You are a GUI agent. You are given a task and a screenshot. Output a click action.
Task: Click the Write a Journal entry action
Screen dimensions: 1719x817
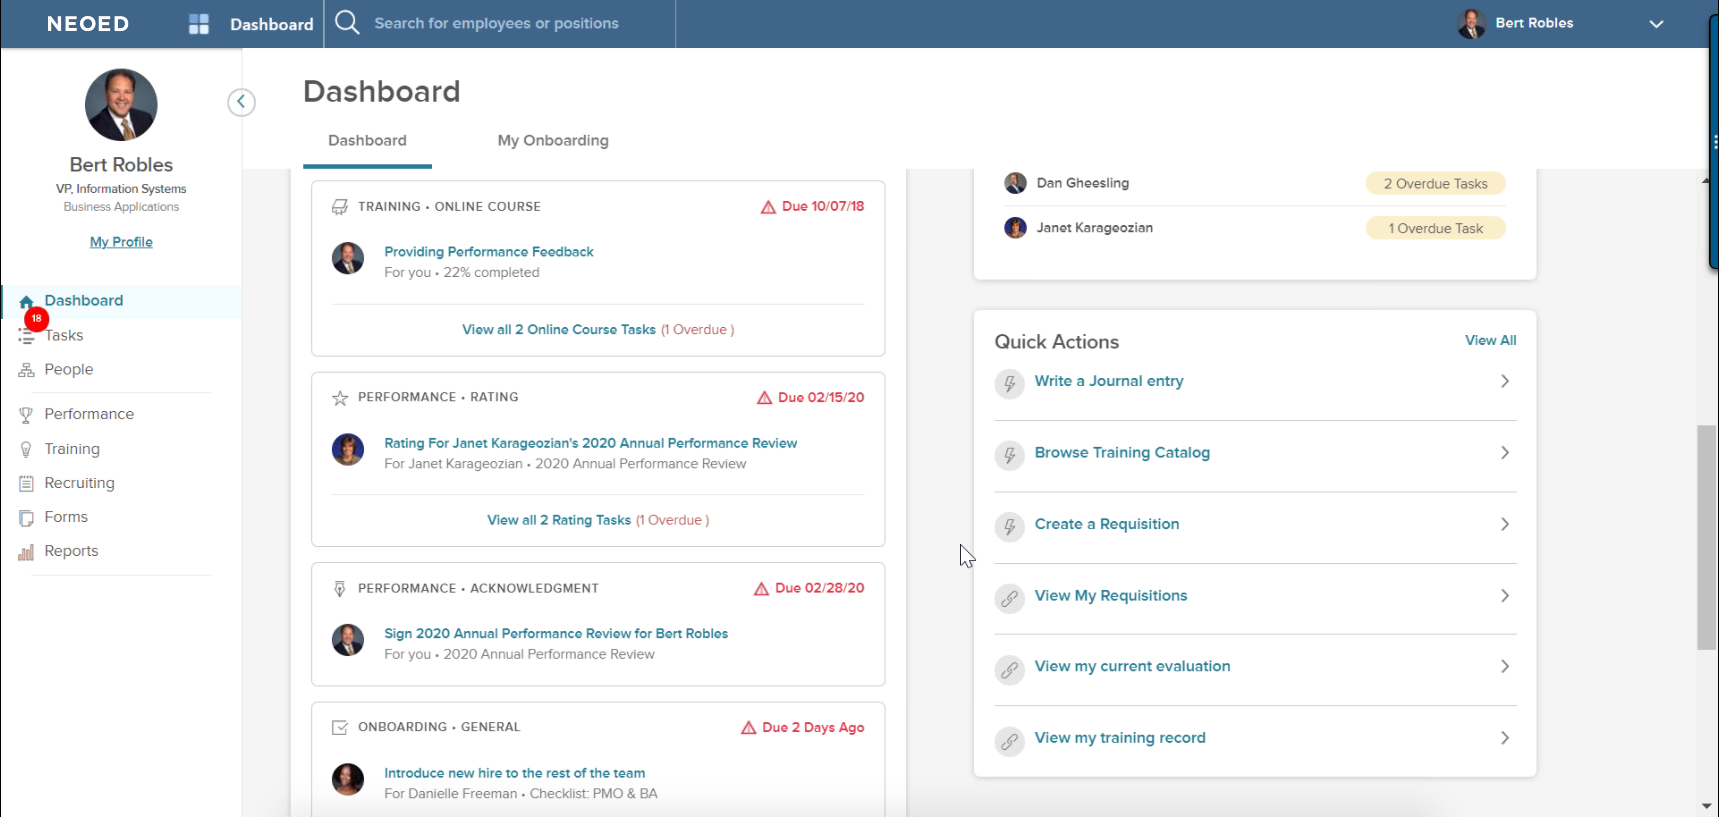point(1109,381)
